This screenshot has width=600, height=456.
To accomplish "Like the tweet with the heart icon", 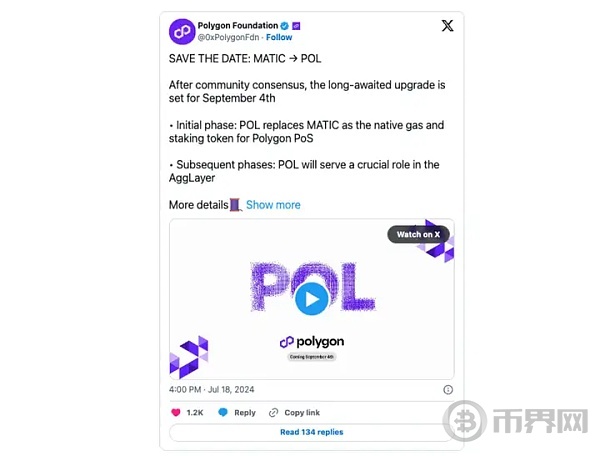I will coord(176,412).
